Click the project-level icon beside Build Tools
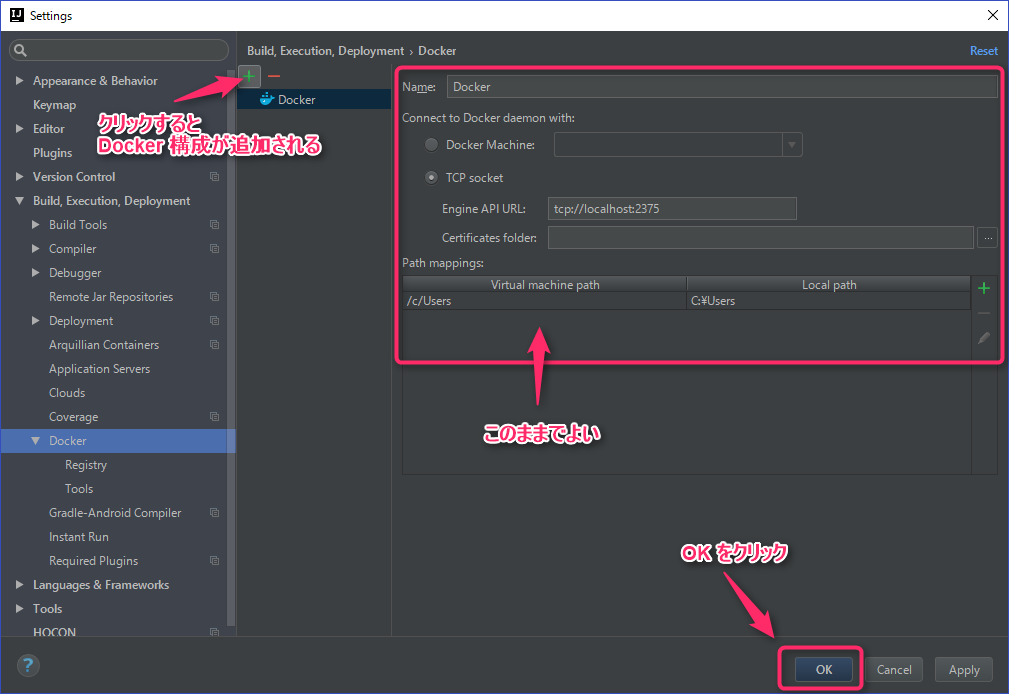The height and width of the screenshot is (694, 1009). click(214, 225)
